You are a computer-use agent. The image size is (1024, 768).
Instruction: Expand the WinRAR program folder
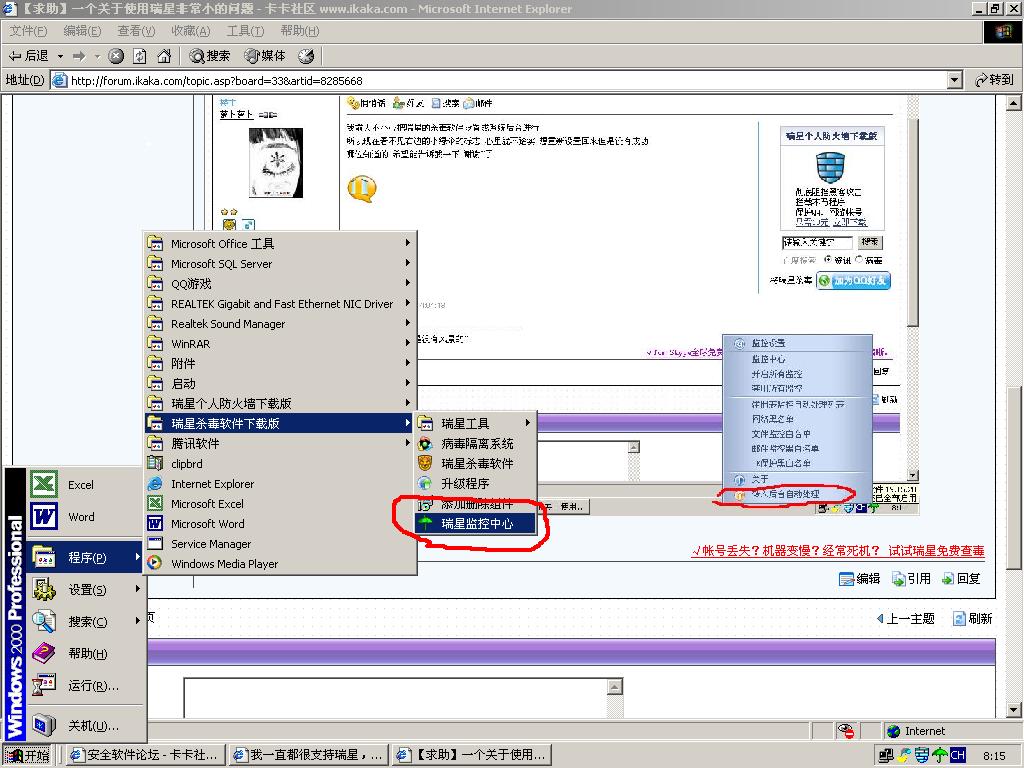pos(281,344)
